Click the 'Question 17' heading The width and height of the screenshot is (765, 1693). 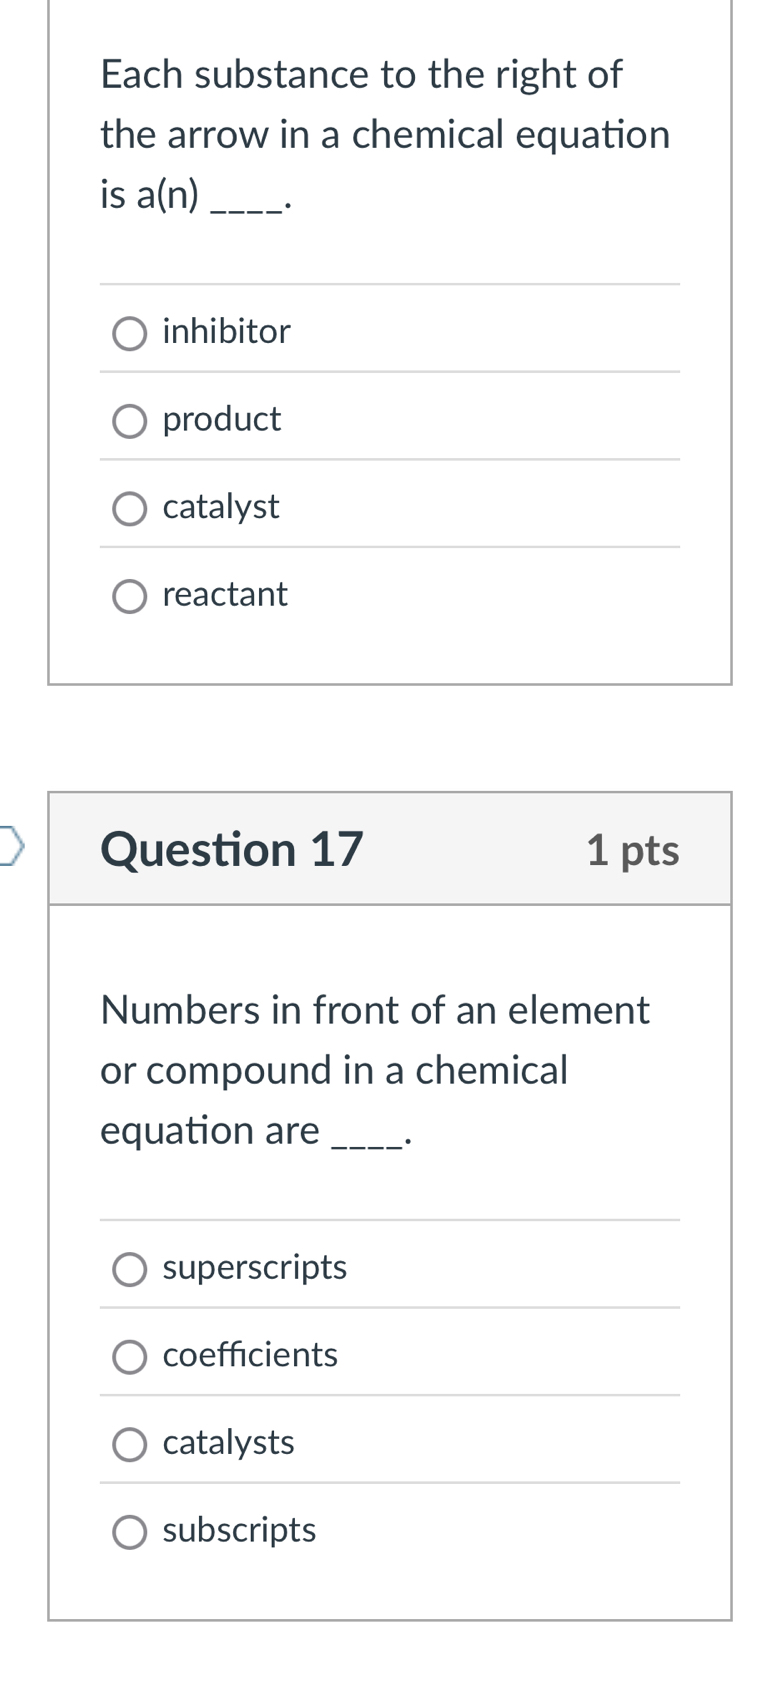coord(232,850)
